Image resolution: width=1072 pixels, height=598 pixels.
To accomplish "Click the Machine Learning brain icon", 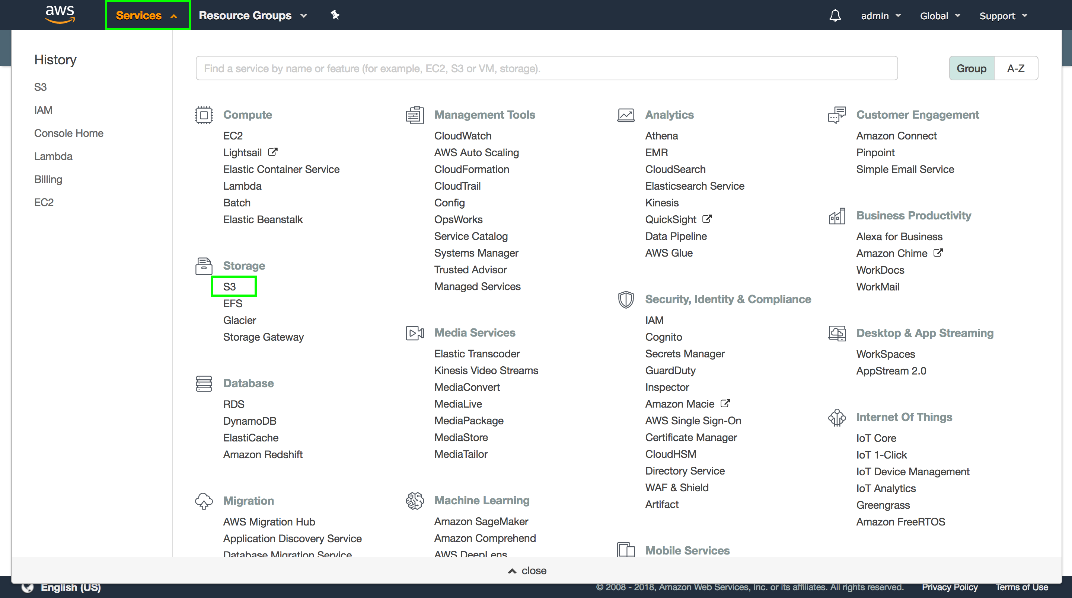I will point(415,501).
